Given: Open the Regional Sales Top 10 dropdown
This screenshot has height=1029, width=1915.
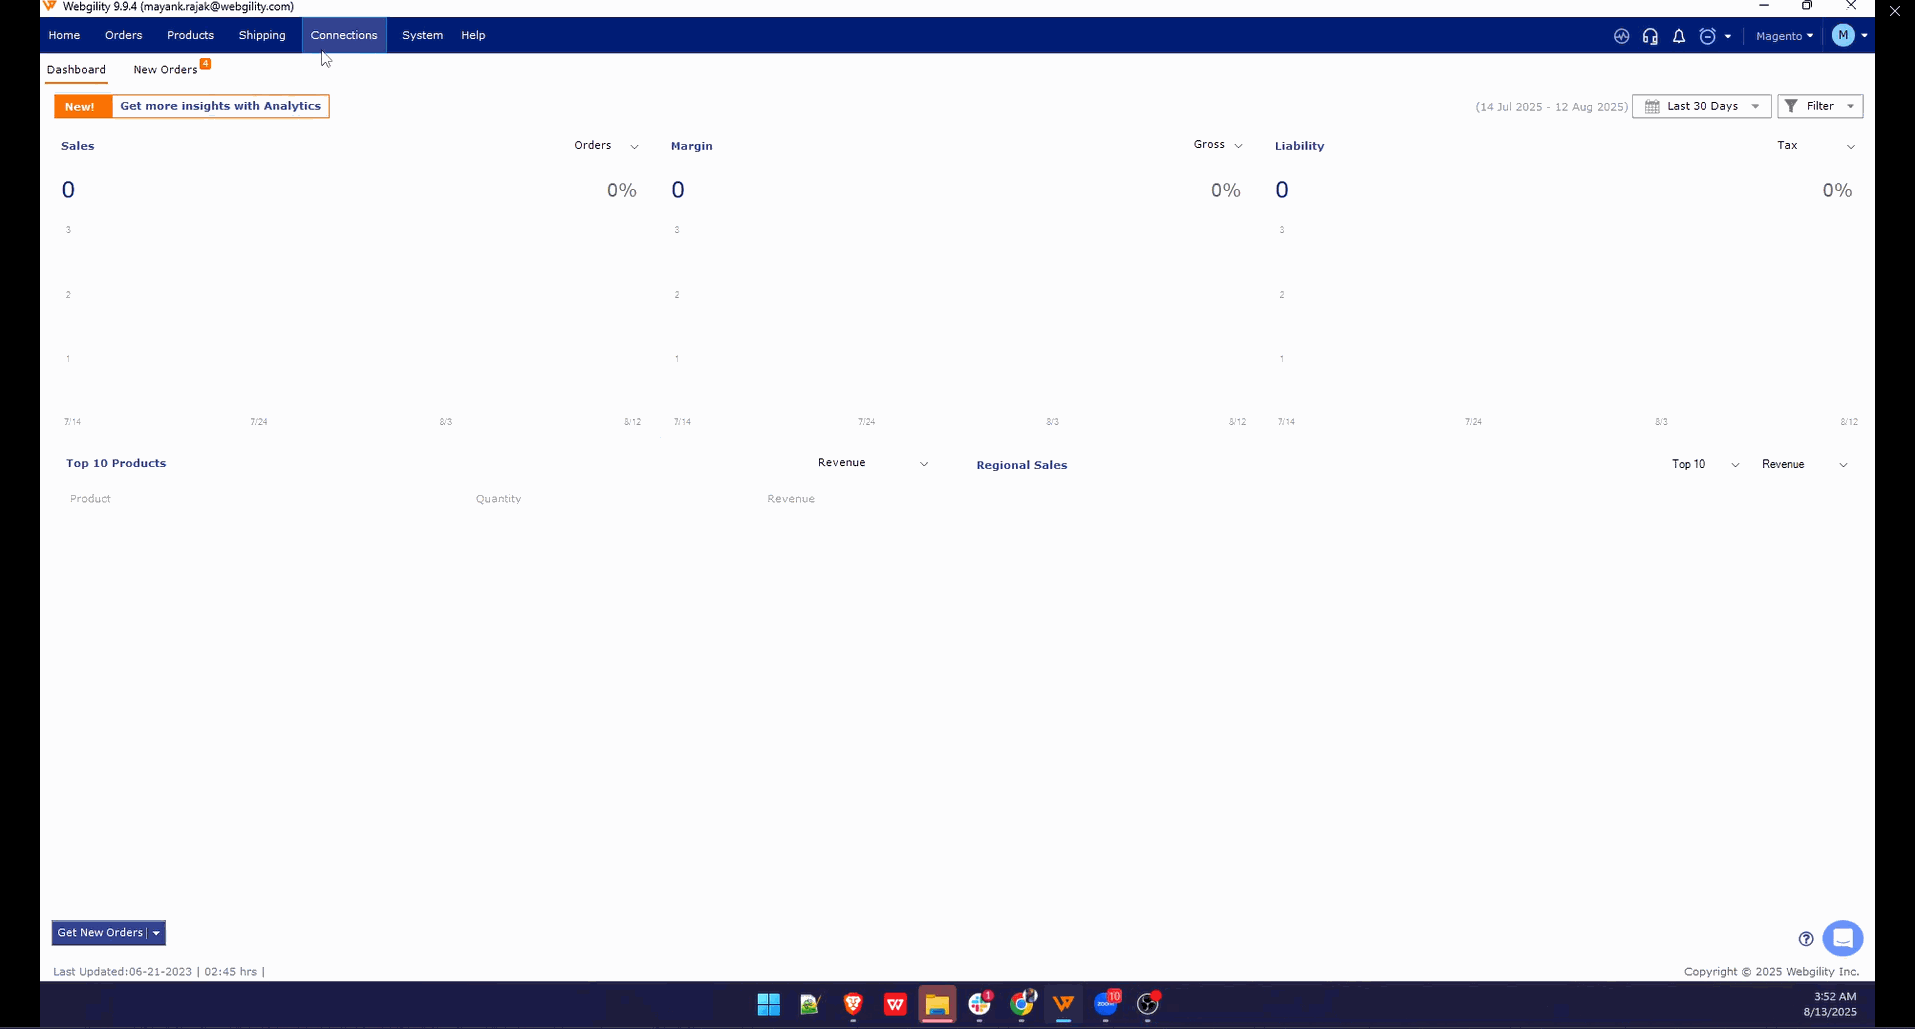Looking at the screenshot, I should click(1705, 464).
